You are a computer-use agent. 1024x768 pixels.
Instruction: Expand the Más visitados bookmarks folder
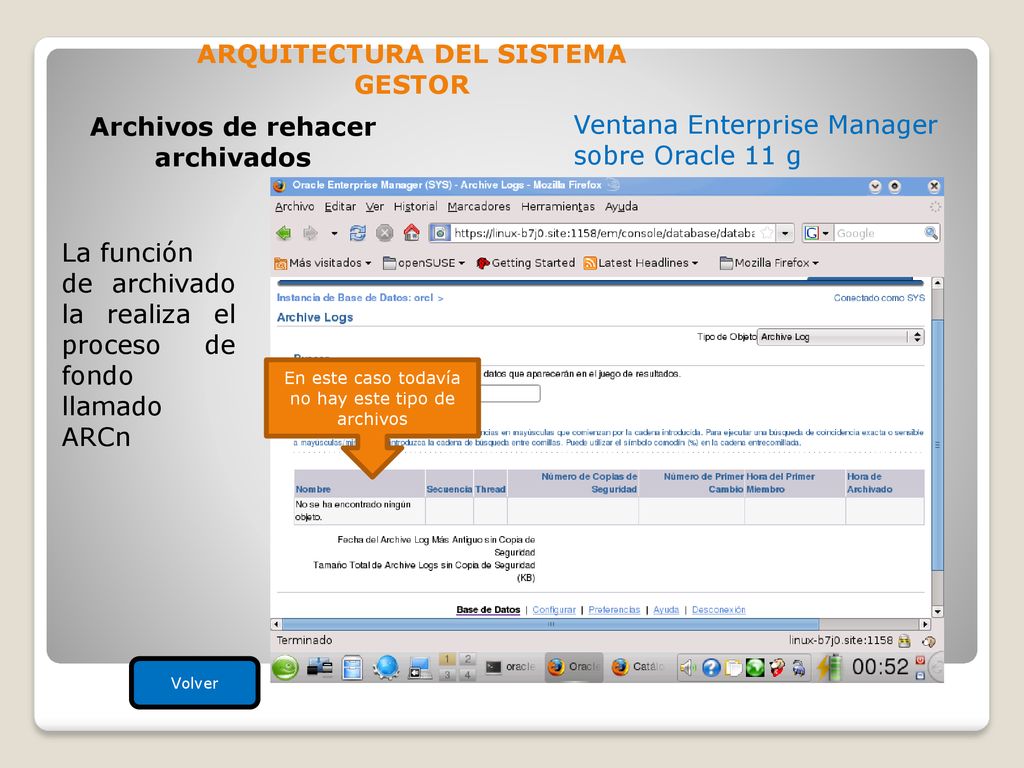(x=323, y=263)
